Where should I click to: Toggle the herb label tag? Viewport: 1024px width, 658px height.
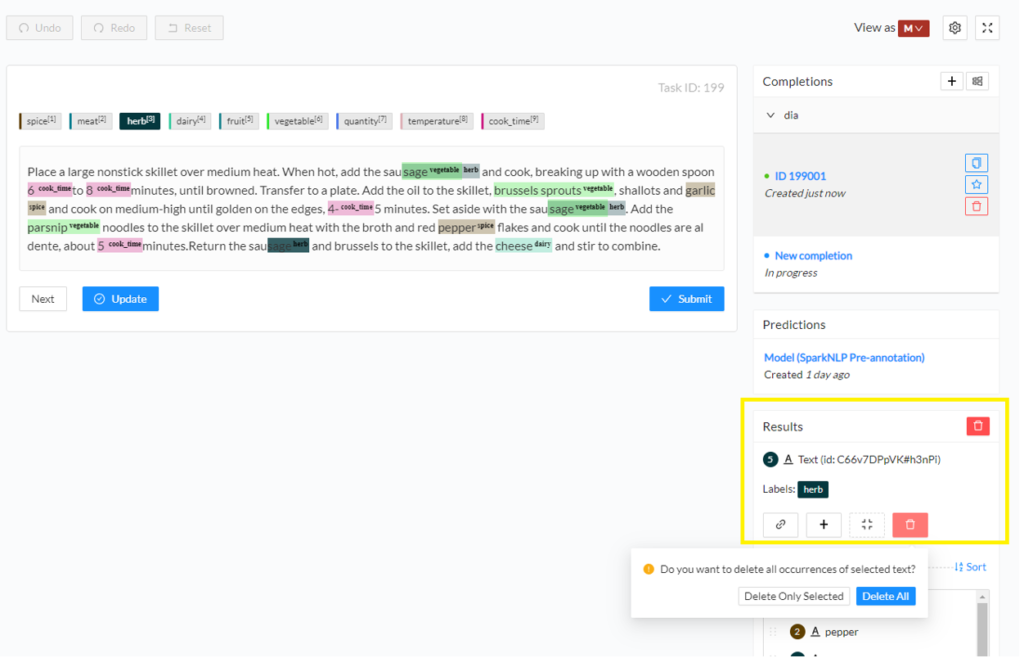[140, 120]
